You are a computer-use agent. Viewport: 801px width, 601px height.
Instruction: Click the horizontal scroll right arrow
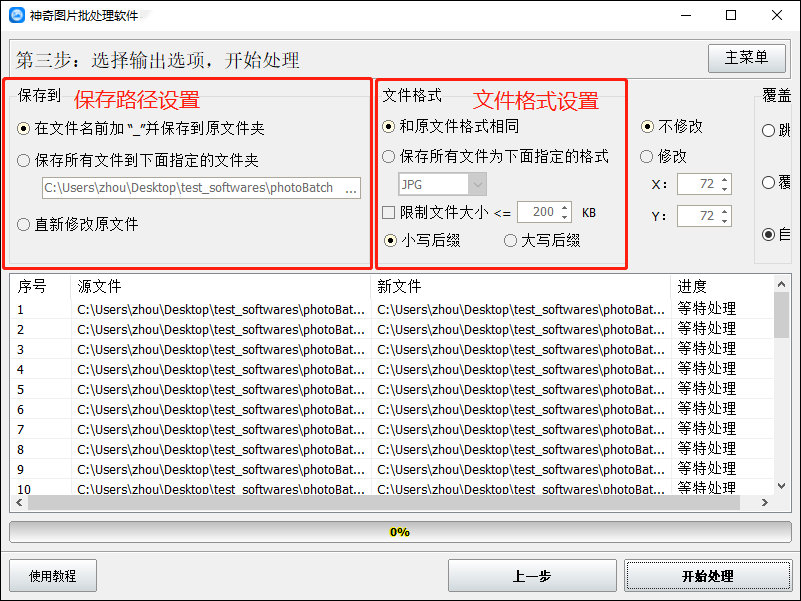click(x=764, y=503)
